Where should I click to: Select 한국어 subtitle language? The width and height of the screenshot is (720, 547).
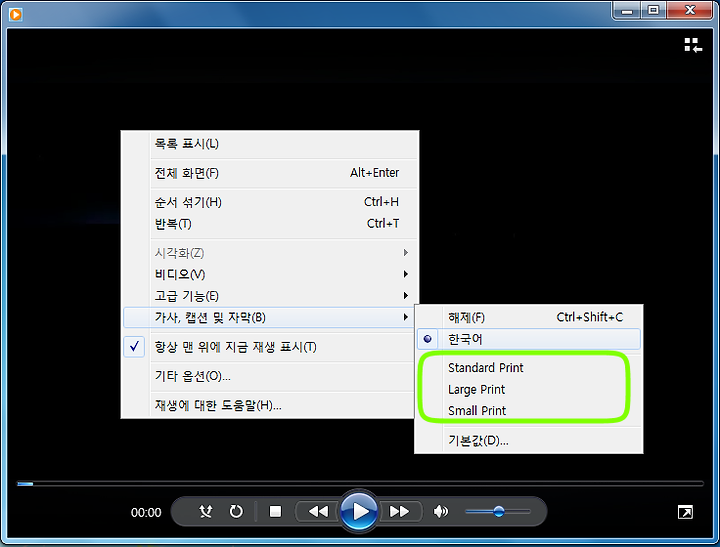[x=529, y=339]
